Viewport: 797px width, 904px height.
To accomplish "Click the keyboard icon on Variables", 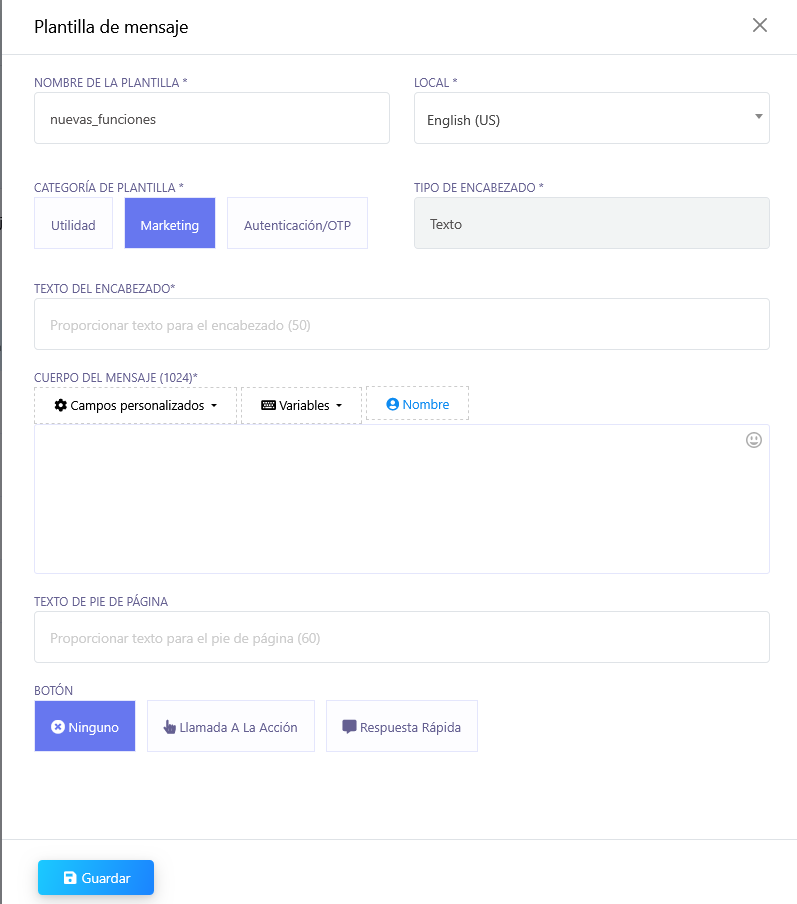I will (268, 405).
